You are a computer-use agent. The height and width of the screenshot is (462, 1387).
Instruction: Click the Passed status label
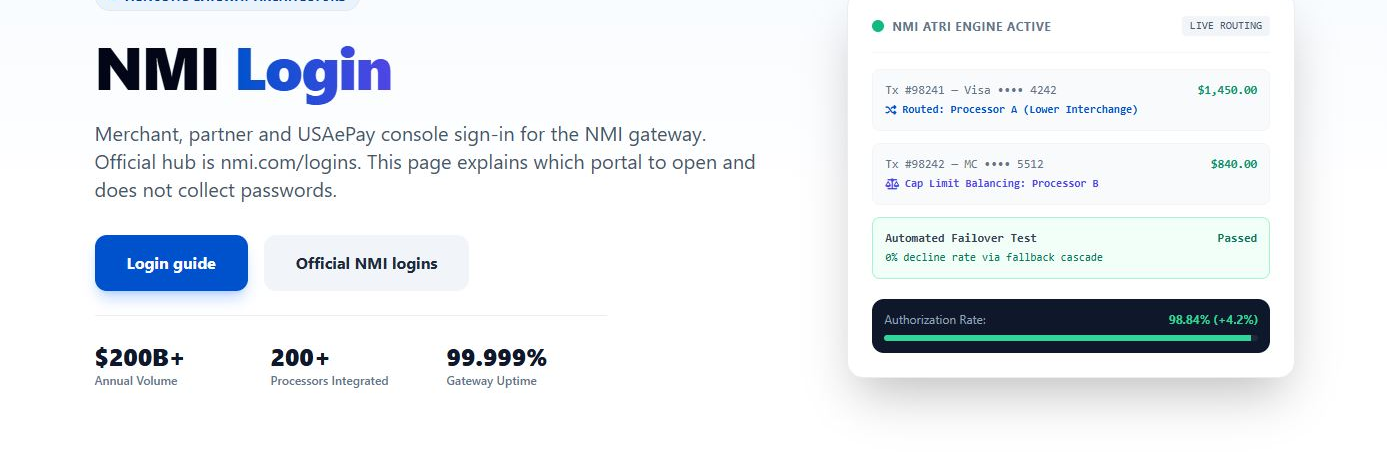[x=1237, y=238]
